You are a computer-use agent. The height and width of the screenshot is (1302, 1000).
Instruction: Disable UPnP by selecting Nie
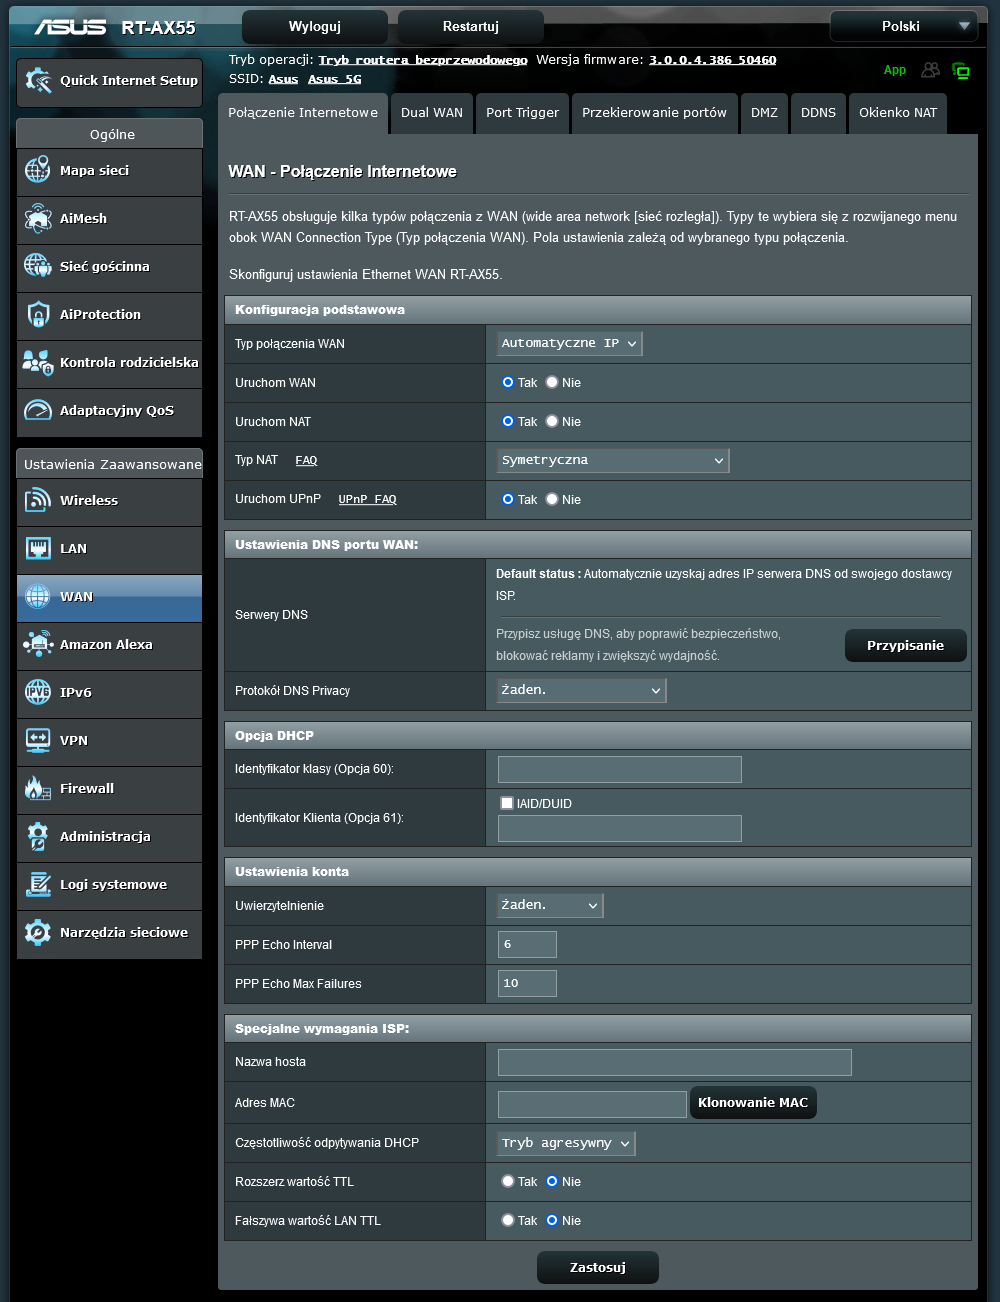(552, 499)
